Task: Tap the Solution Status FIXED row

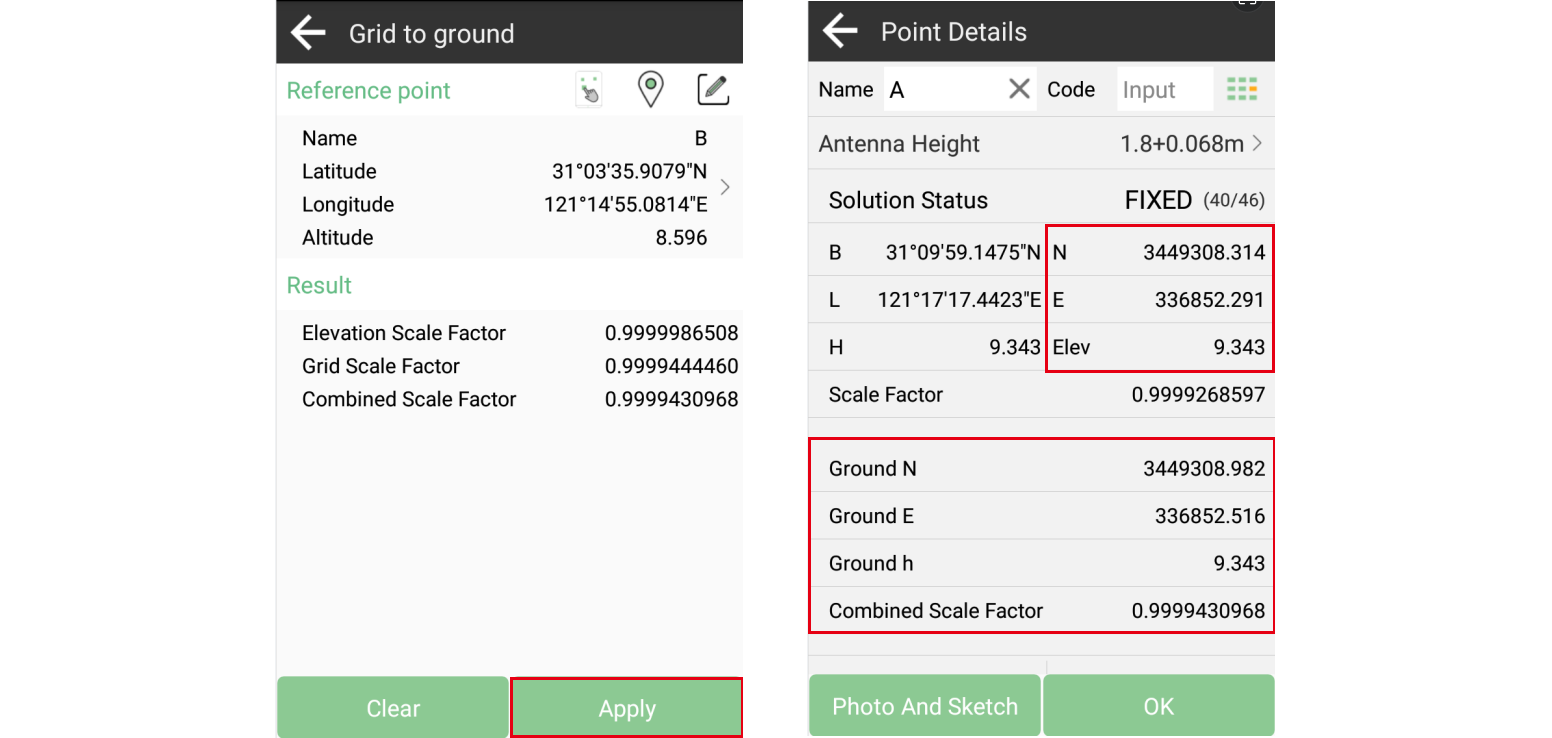Action: [1041, 200]
